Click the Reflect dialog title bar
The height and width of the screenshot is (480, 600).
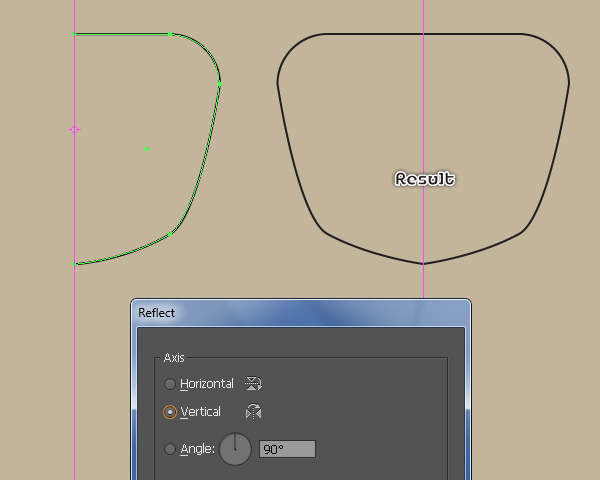coord(301,313)
